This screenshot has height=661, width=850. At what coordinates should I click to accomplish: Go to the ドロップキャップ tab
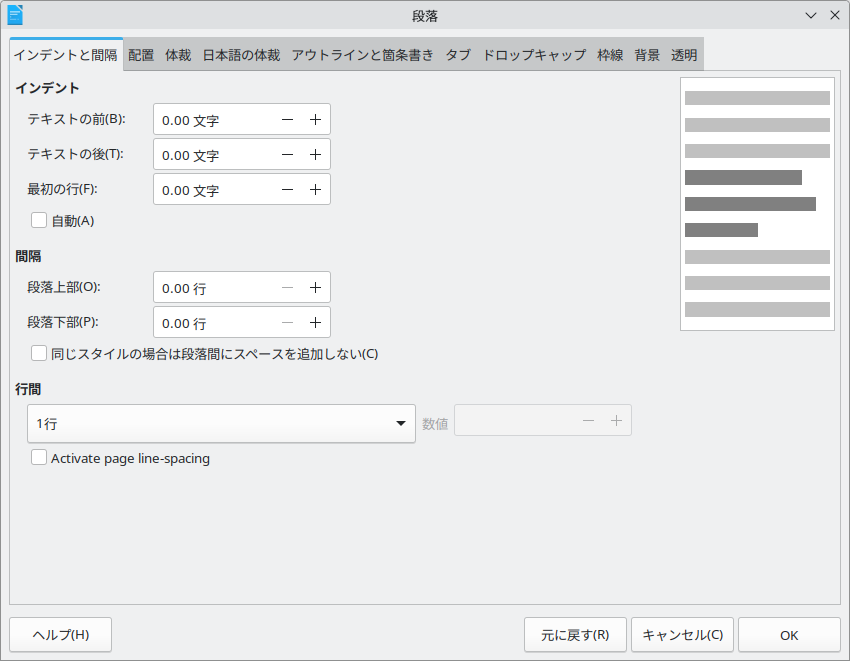click(x=534, y=55)
